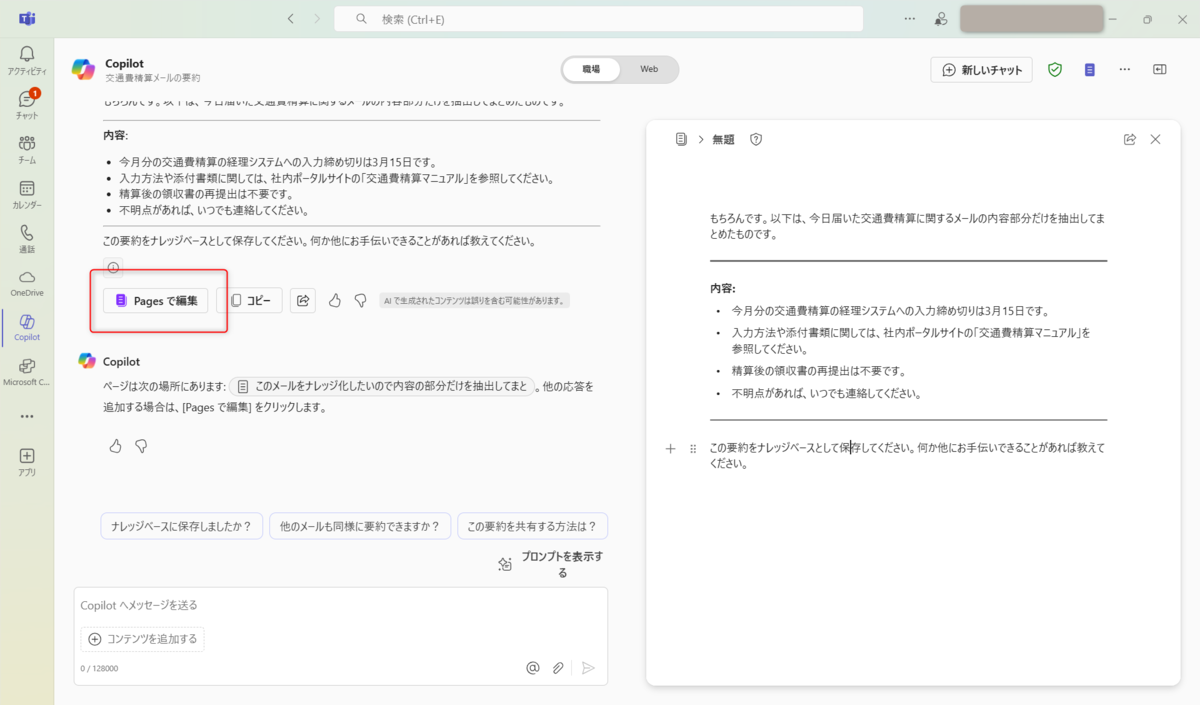Open the Chat (チャット) sidebar icon
1200x705 pixels.
point(27,104)
